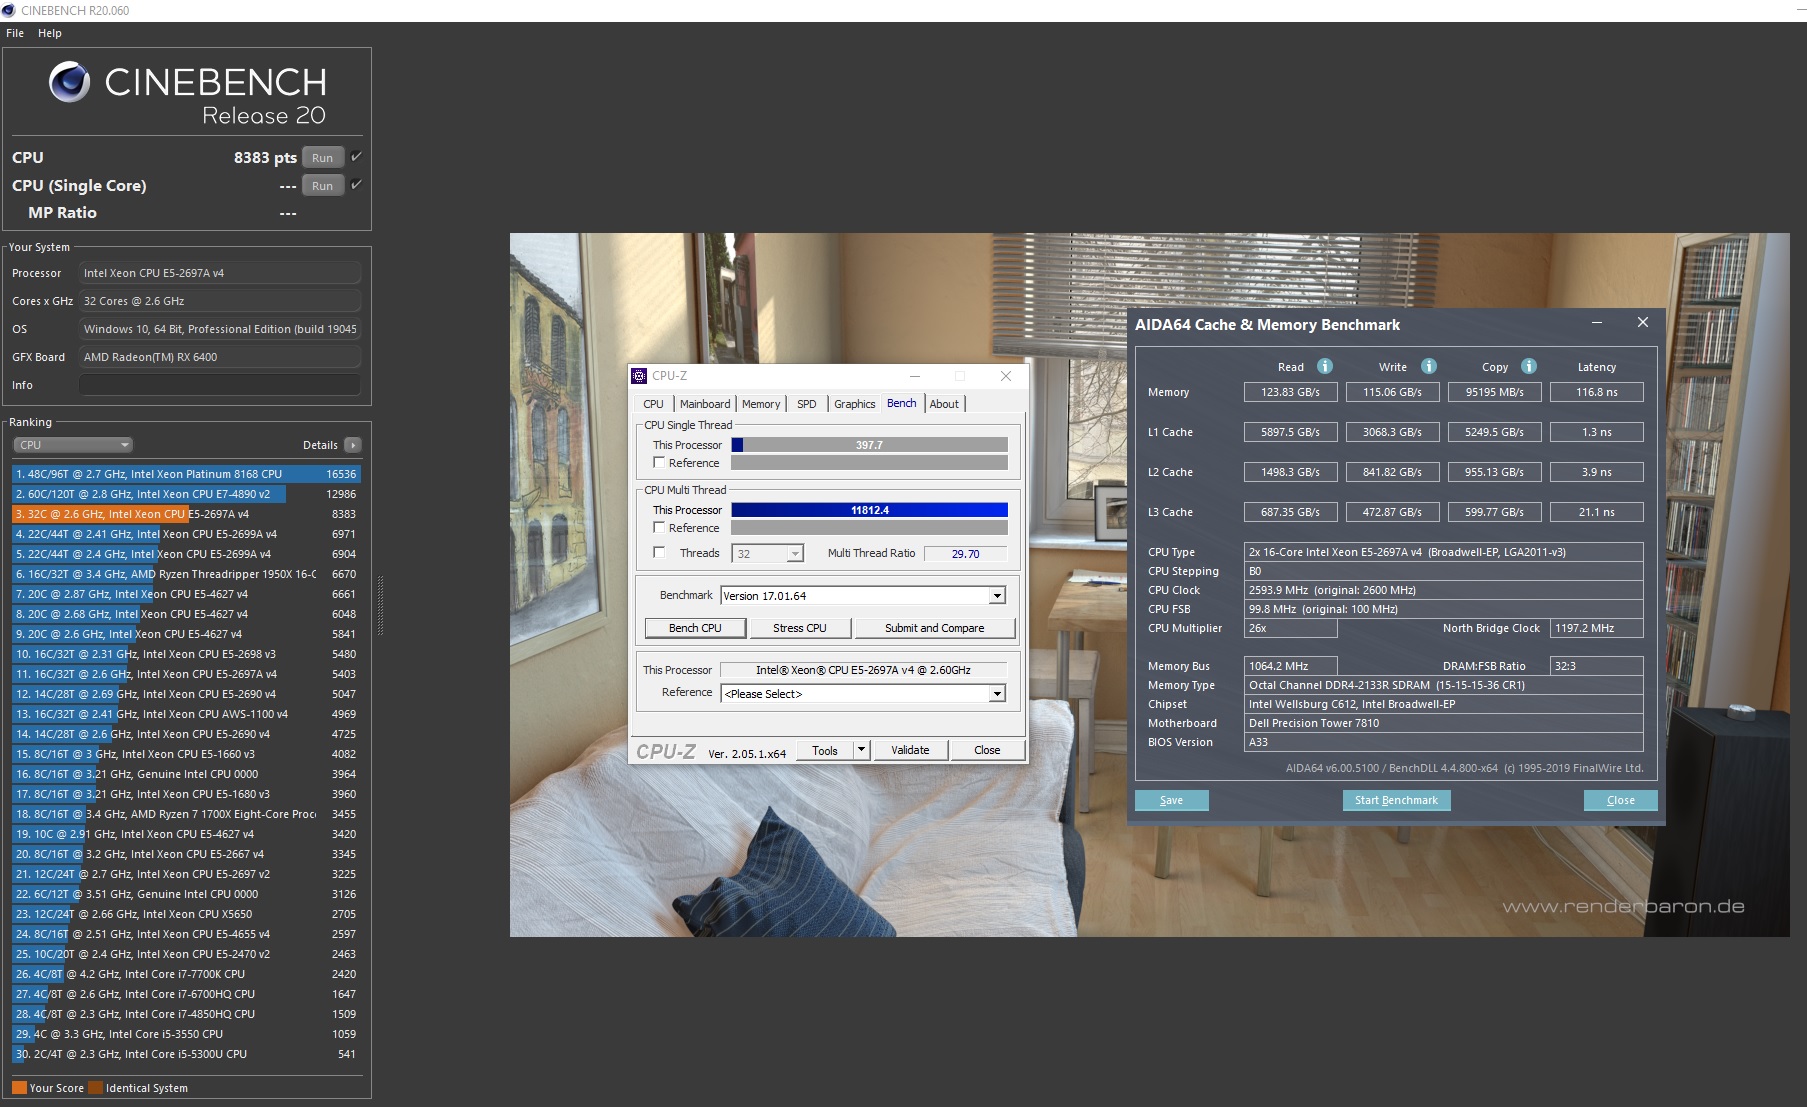
Task: Click the Stress CPU button
Action: click(x=800, y=628)
